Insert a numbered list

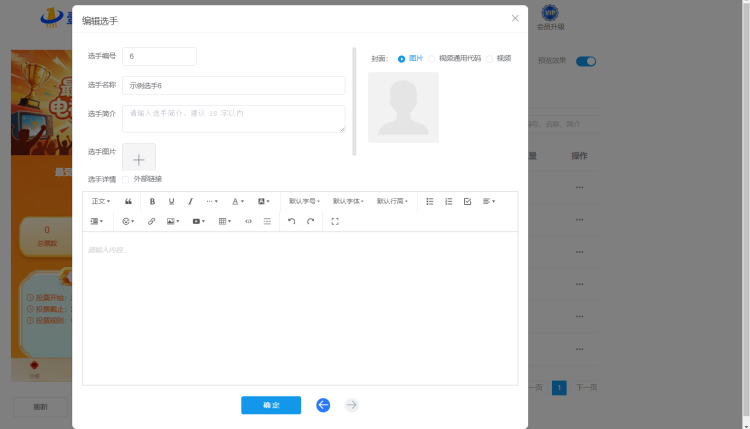[x=449, y=201]
